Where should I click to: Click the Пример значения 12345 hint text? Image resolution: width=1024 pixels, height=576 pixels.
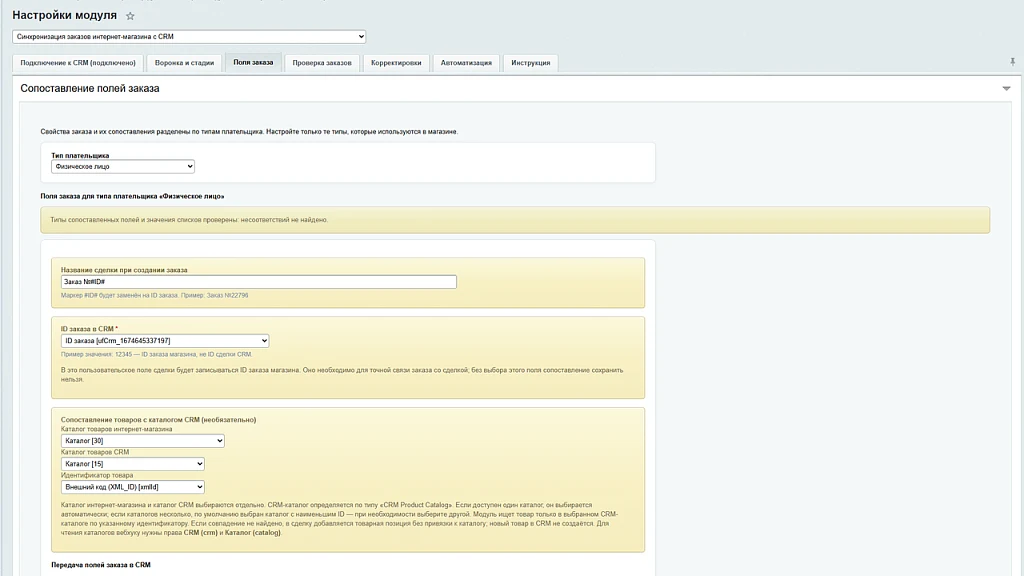[156, 355]
